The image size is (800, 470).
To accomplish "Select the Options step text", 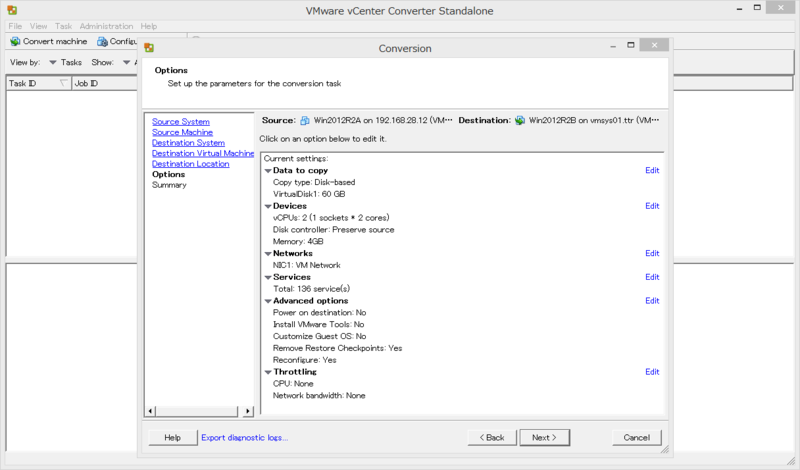I will coord(168,175).
